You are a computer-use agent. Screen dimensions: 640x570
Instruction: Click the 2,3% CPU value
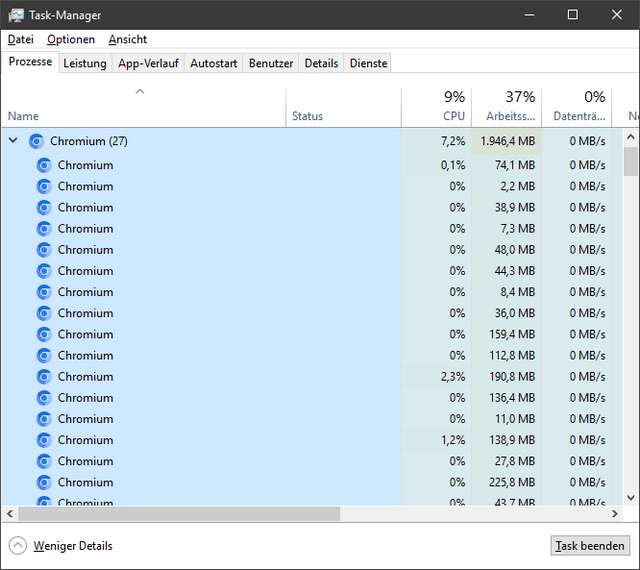(453, 377)
